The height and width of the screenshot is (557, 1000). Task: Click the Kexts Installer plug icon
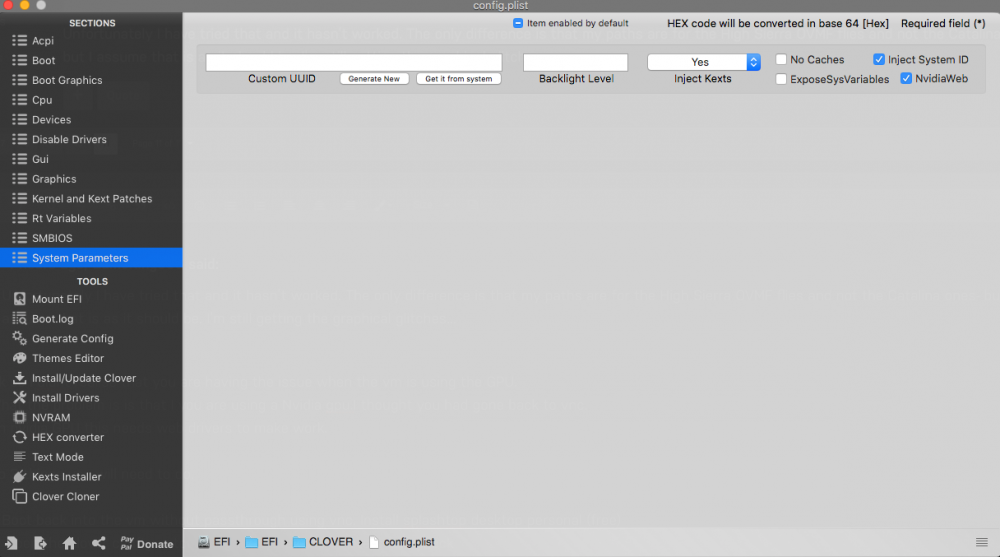20,477
